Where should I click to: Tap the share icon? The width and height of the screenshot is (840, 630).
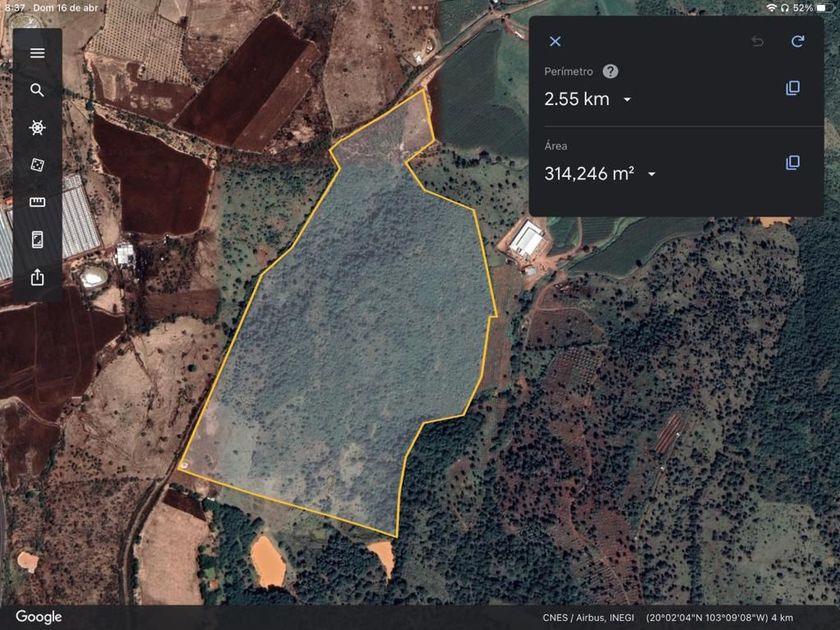tap(37, 277)
